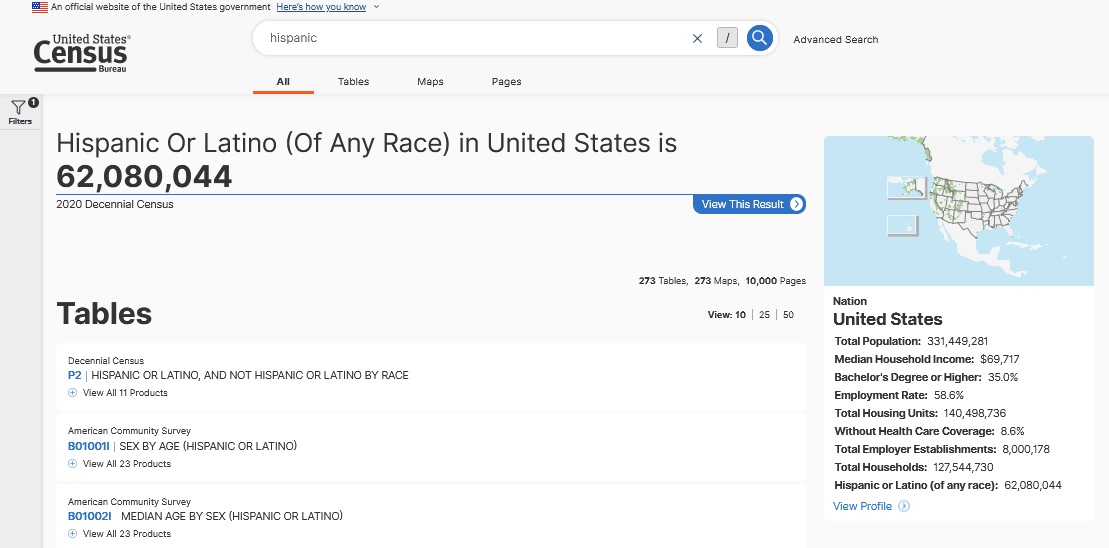The image size is (1109, 548).
Task: Switch to the Maps tab
Action: pyautogui.click(x=430, y=81)
